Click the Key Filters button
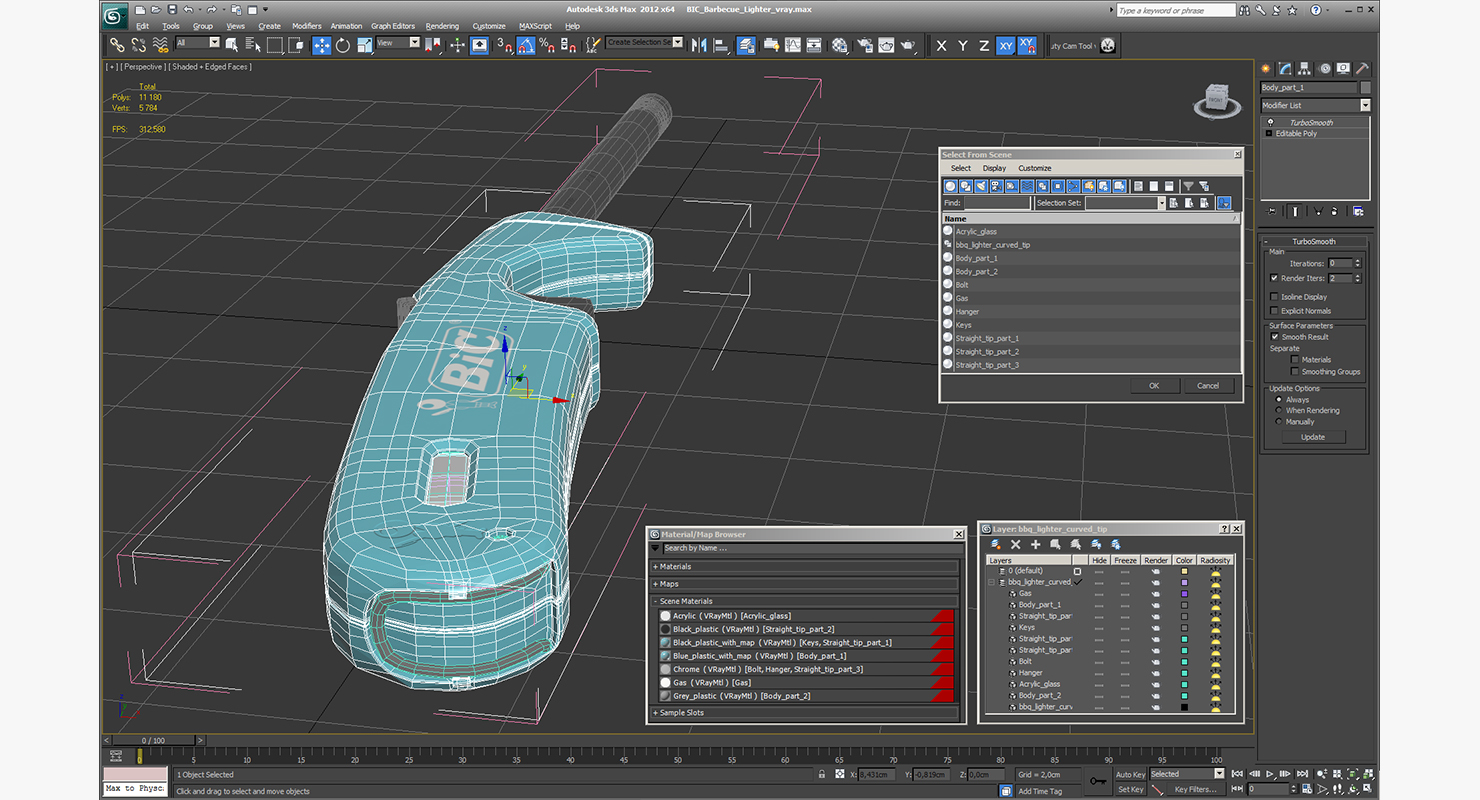 coord(1195,789)
